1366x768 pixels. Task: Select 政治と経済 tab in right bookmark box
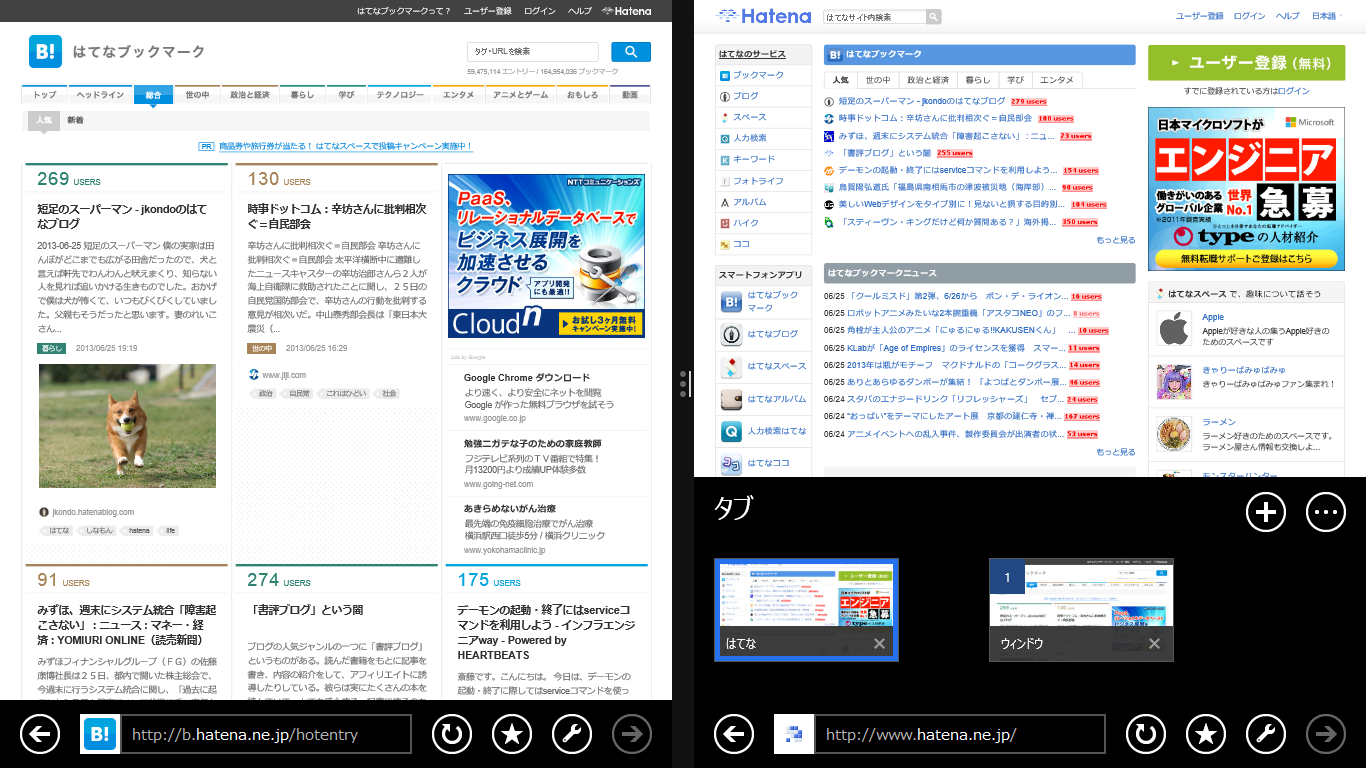928,80
